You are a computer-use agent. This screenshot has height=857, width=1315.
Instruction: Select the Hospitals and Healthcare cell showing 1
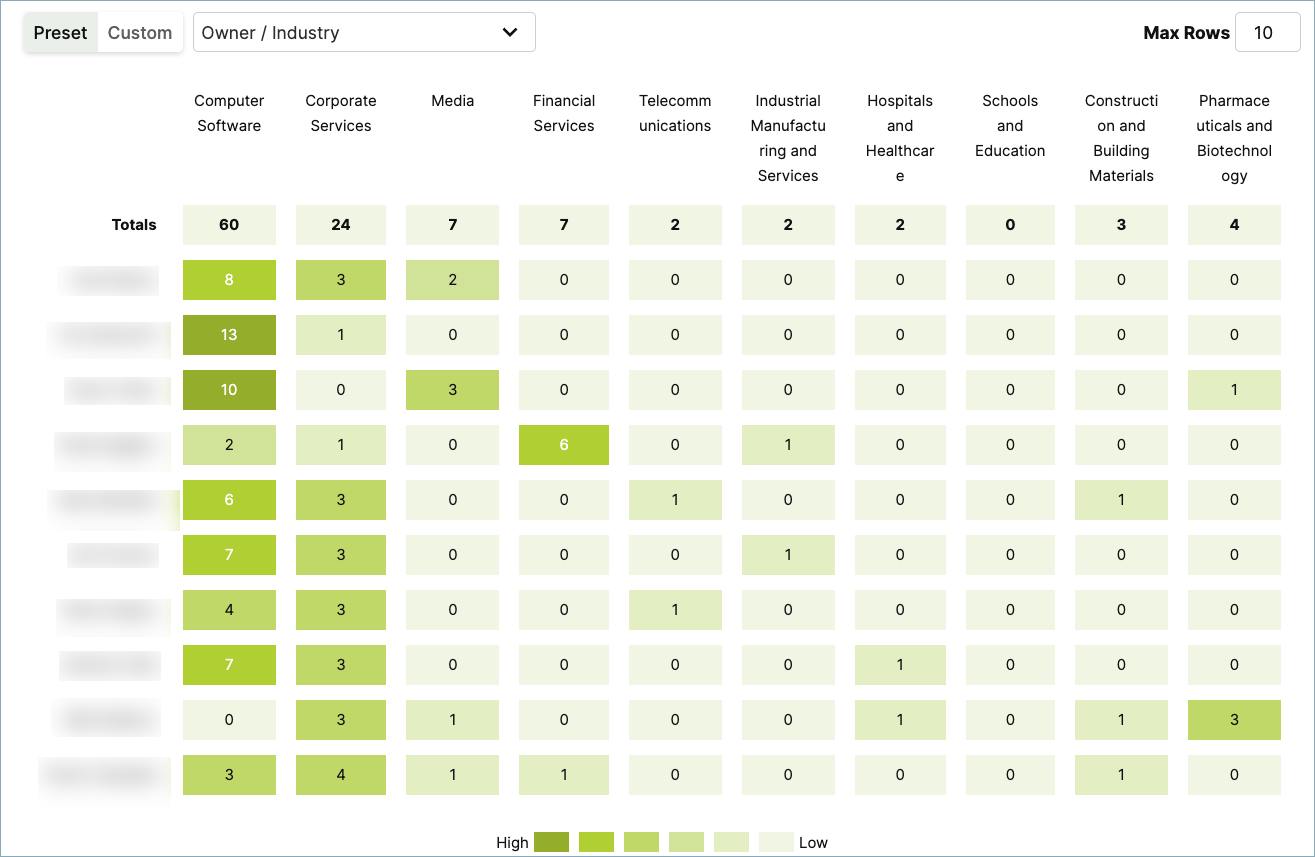click(x=900, y=665)
